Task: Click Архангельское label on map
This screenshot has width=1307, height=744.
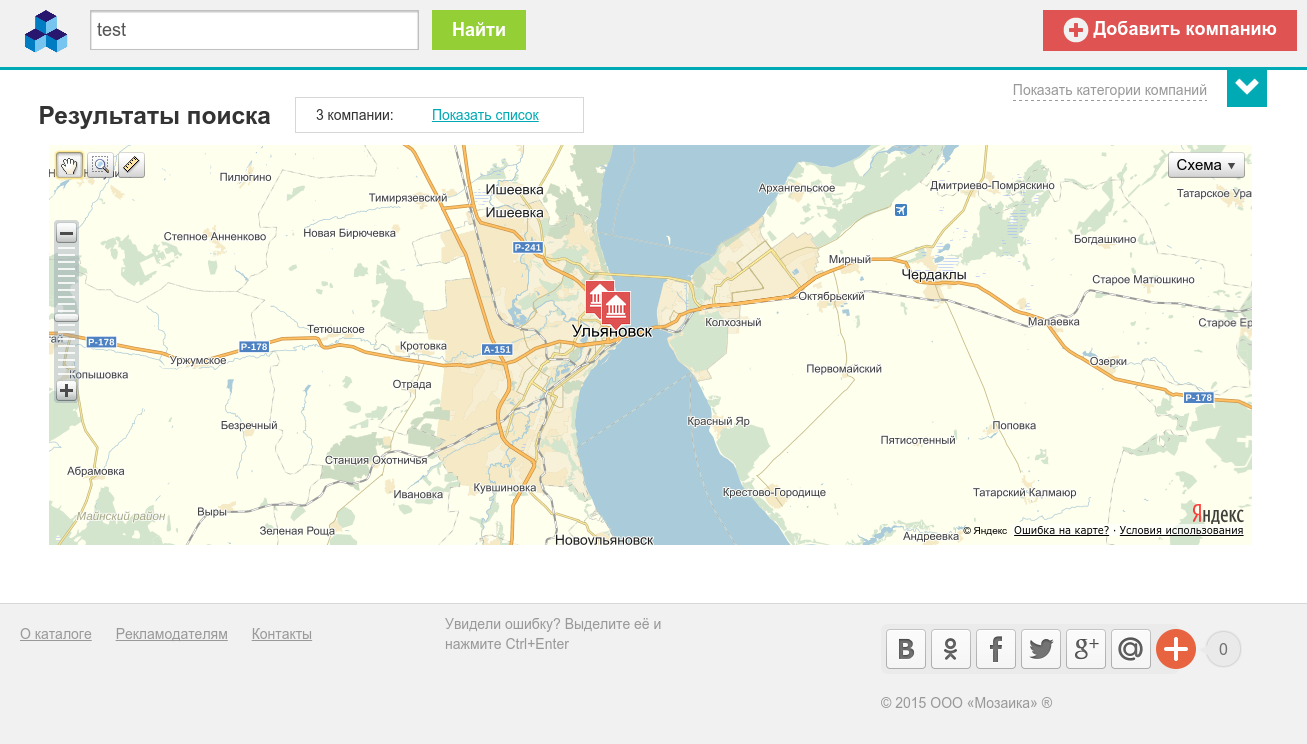Action: coord(797,188)
